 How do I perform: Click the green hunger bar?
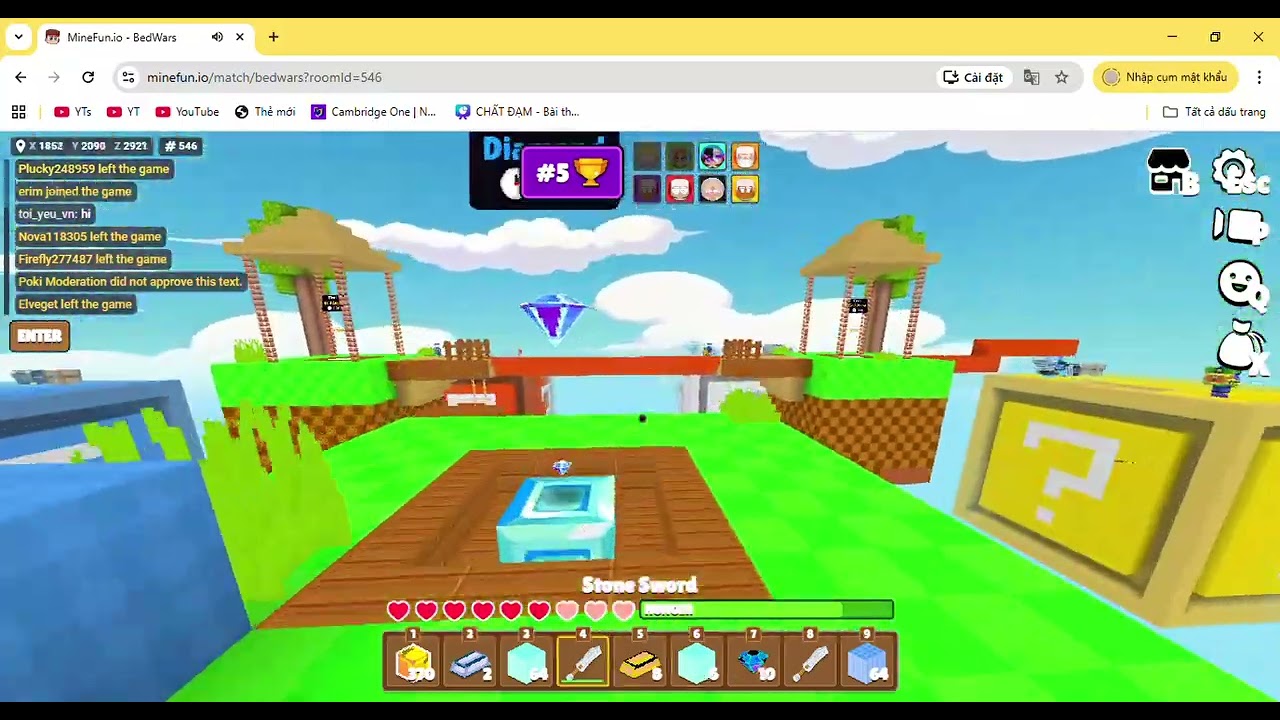[x=767, y=609]
